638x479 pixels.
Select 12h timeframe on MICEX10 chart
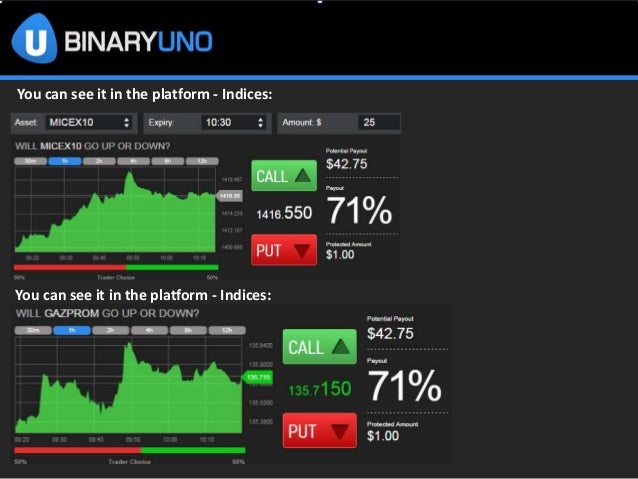(x=202, y=161)
